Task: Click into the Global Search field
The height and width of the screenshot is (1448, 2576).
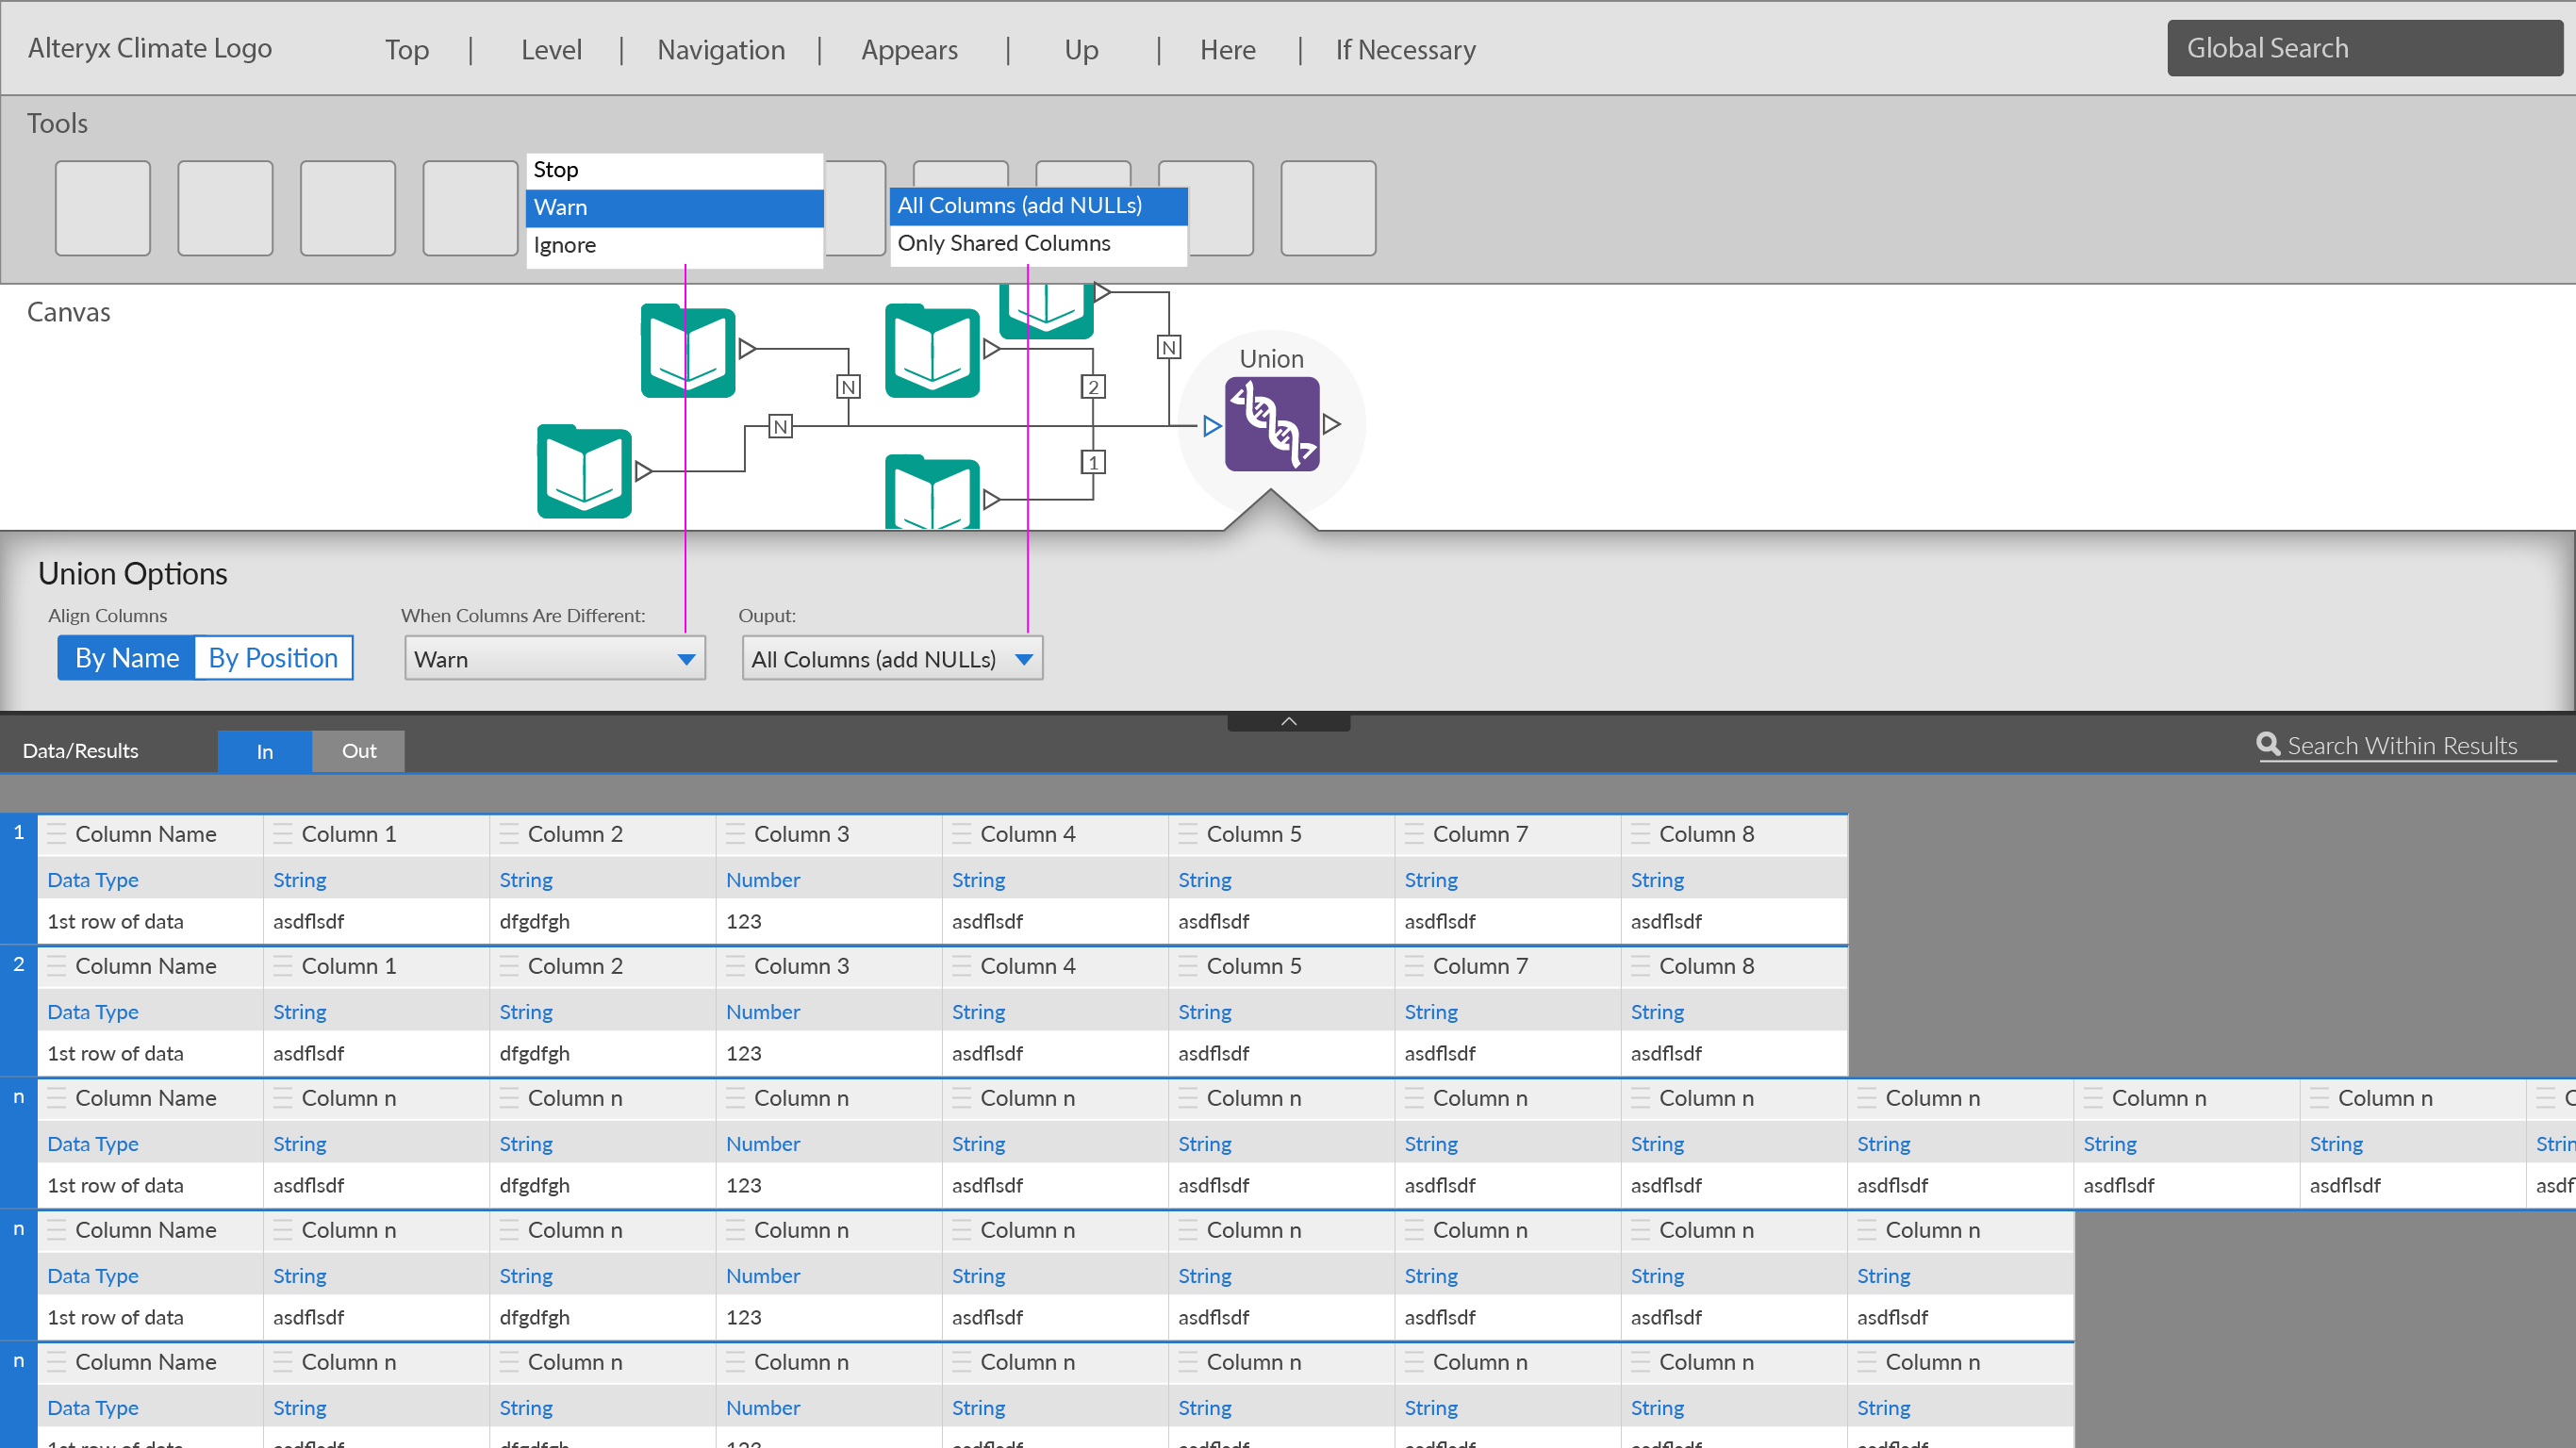Action: 2363,48
